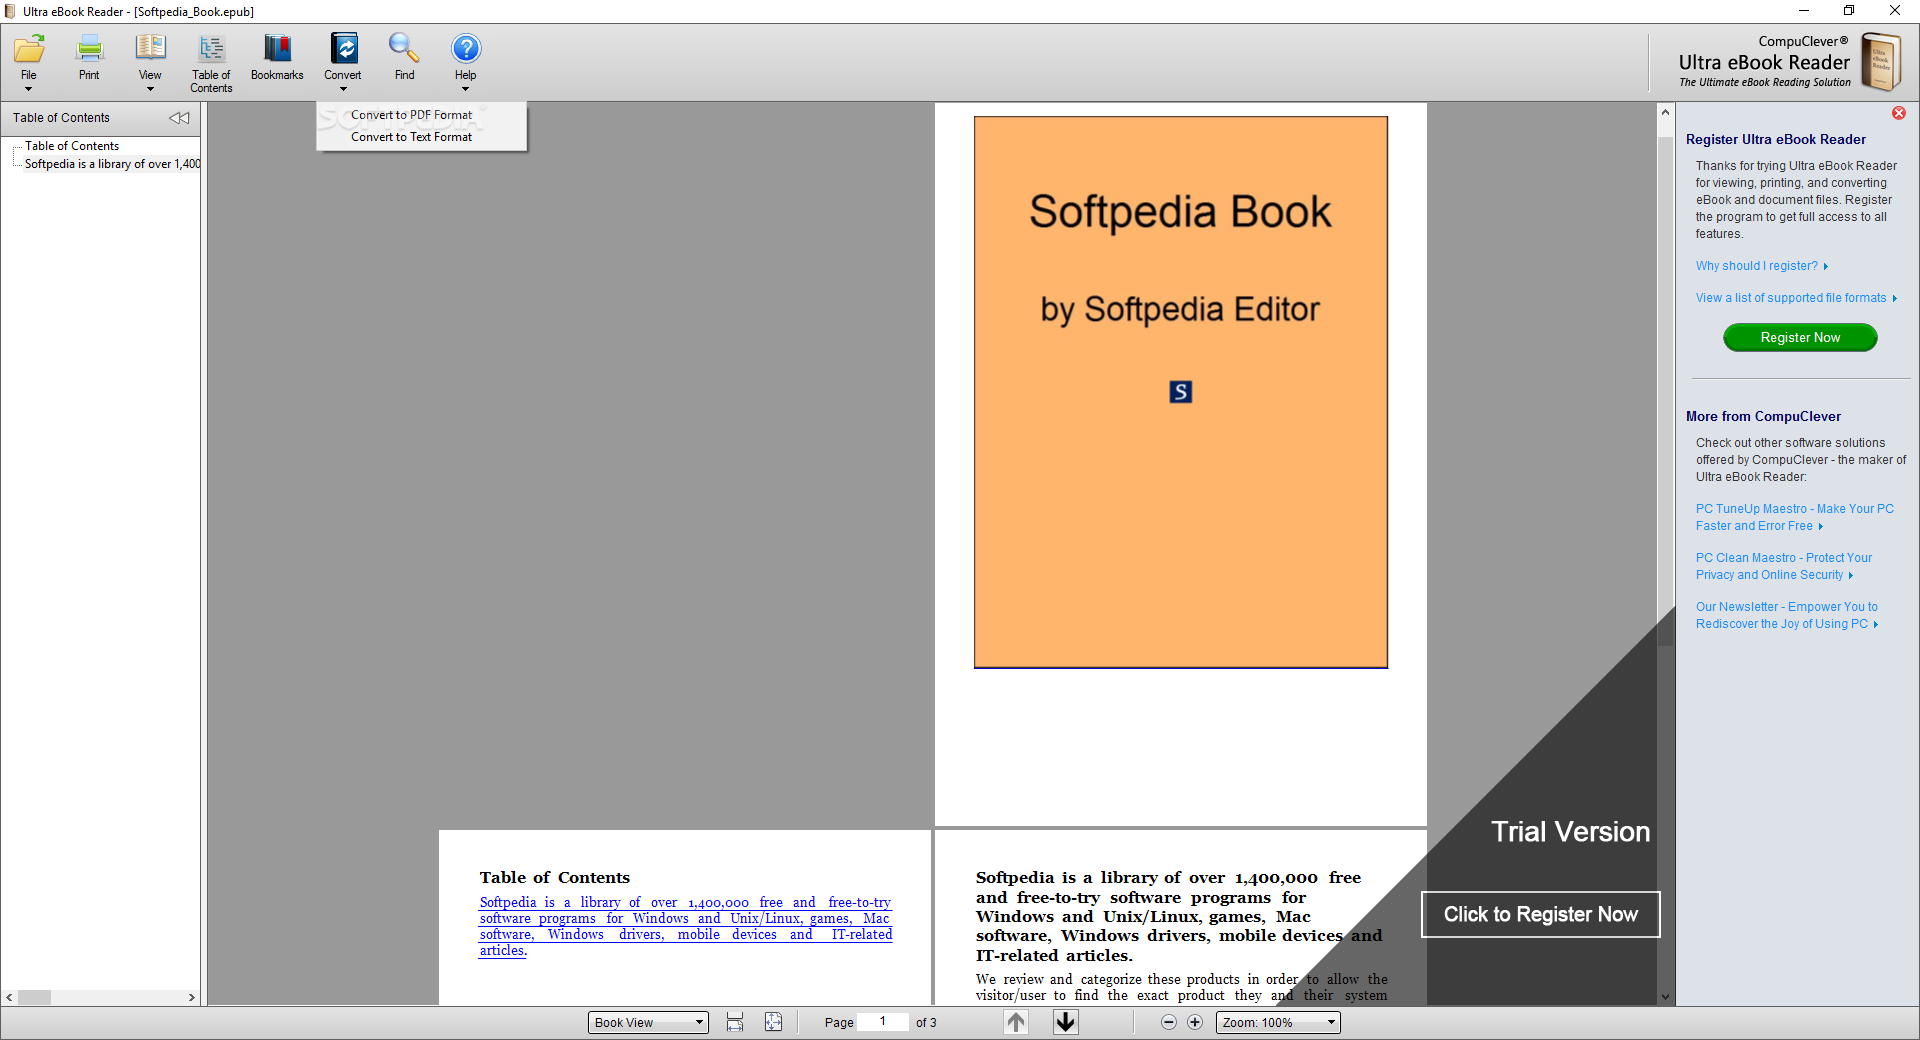This screenshot has width=1920, height=1040.
Task: Click the Softpedia link in Table of Contents page
Action: point(686,926)
